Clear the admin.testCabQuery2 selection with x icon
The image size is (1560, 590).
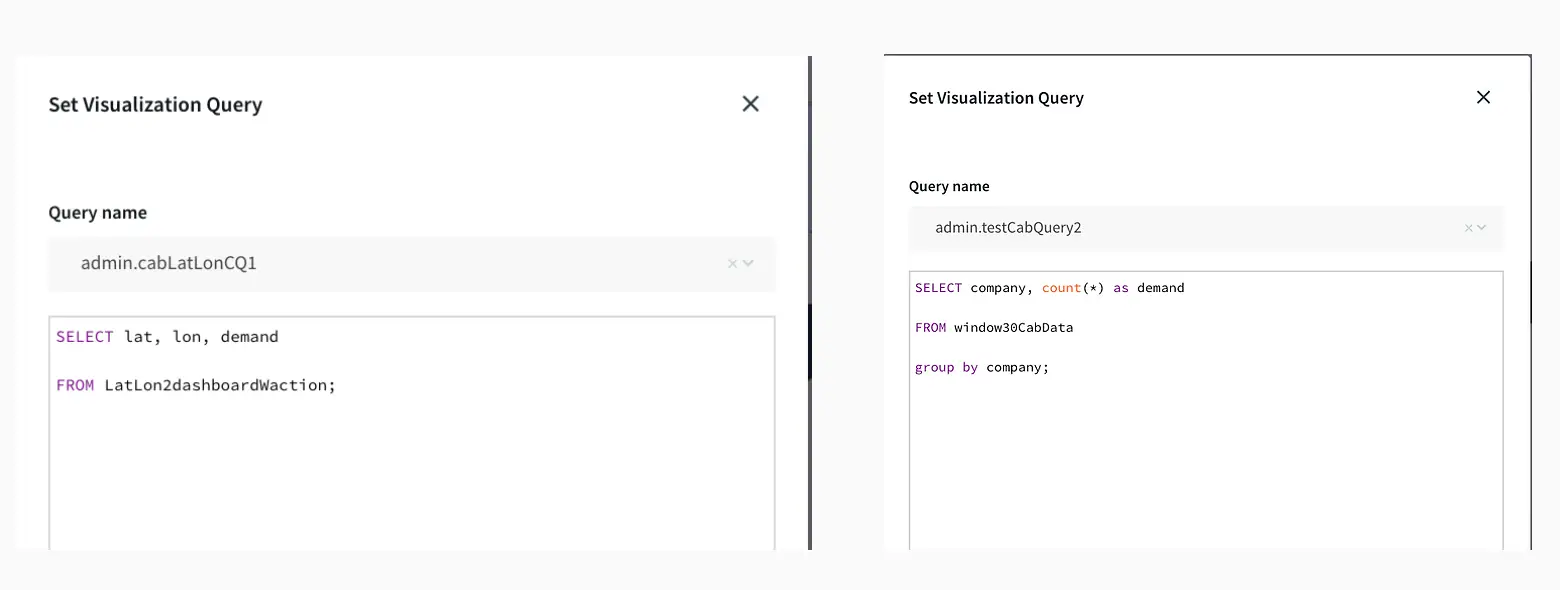click(x=1468, y=228)
